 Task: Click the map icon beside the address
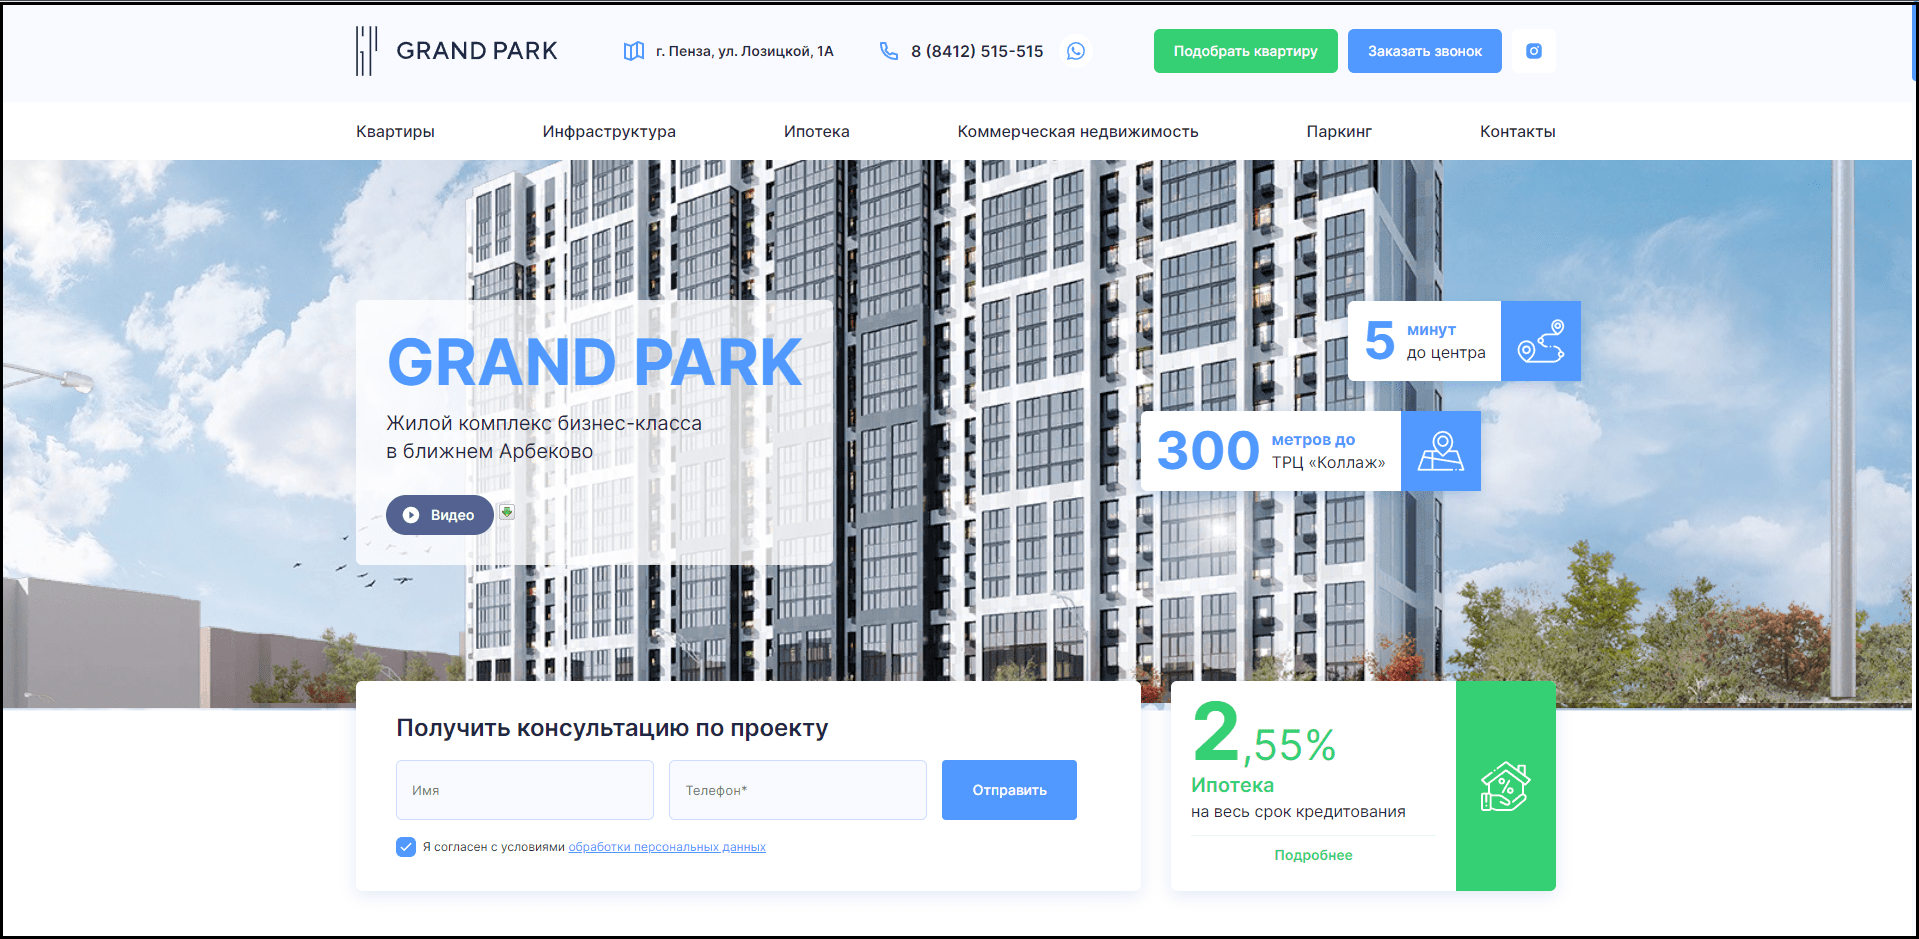click(633, 51)
